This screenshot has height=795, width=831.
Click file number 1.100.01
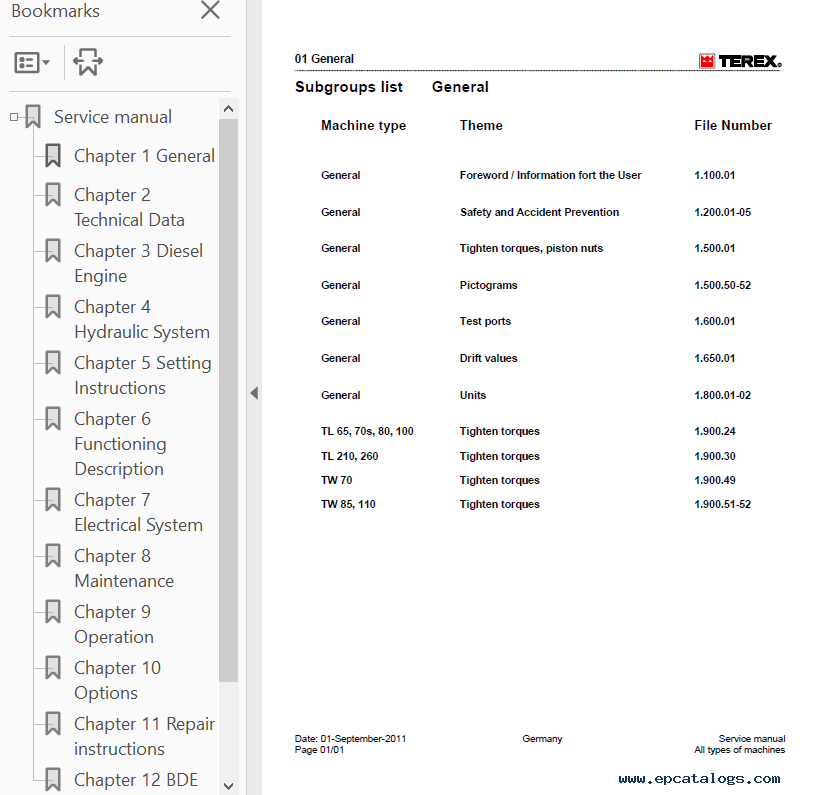click(x=714, y=175)
